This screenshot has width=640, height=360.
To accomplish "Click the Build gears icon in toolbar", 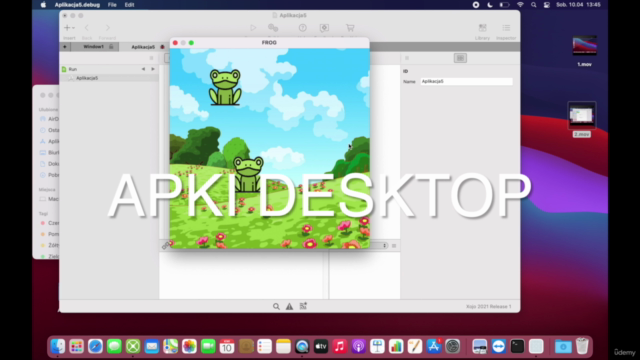I will pyautogui.click(x=273, y=28).
